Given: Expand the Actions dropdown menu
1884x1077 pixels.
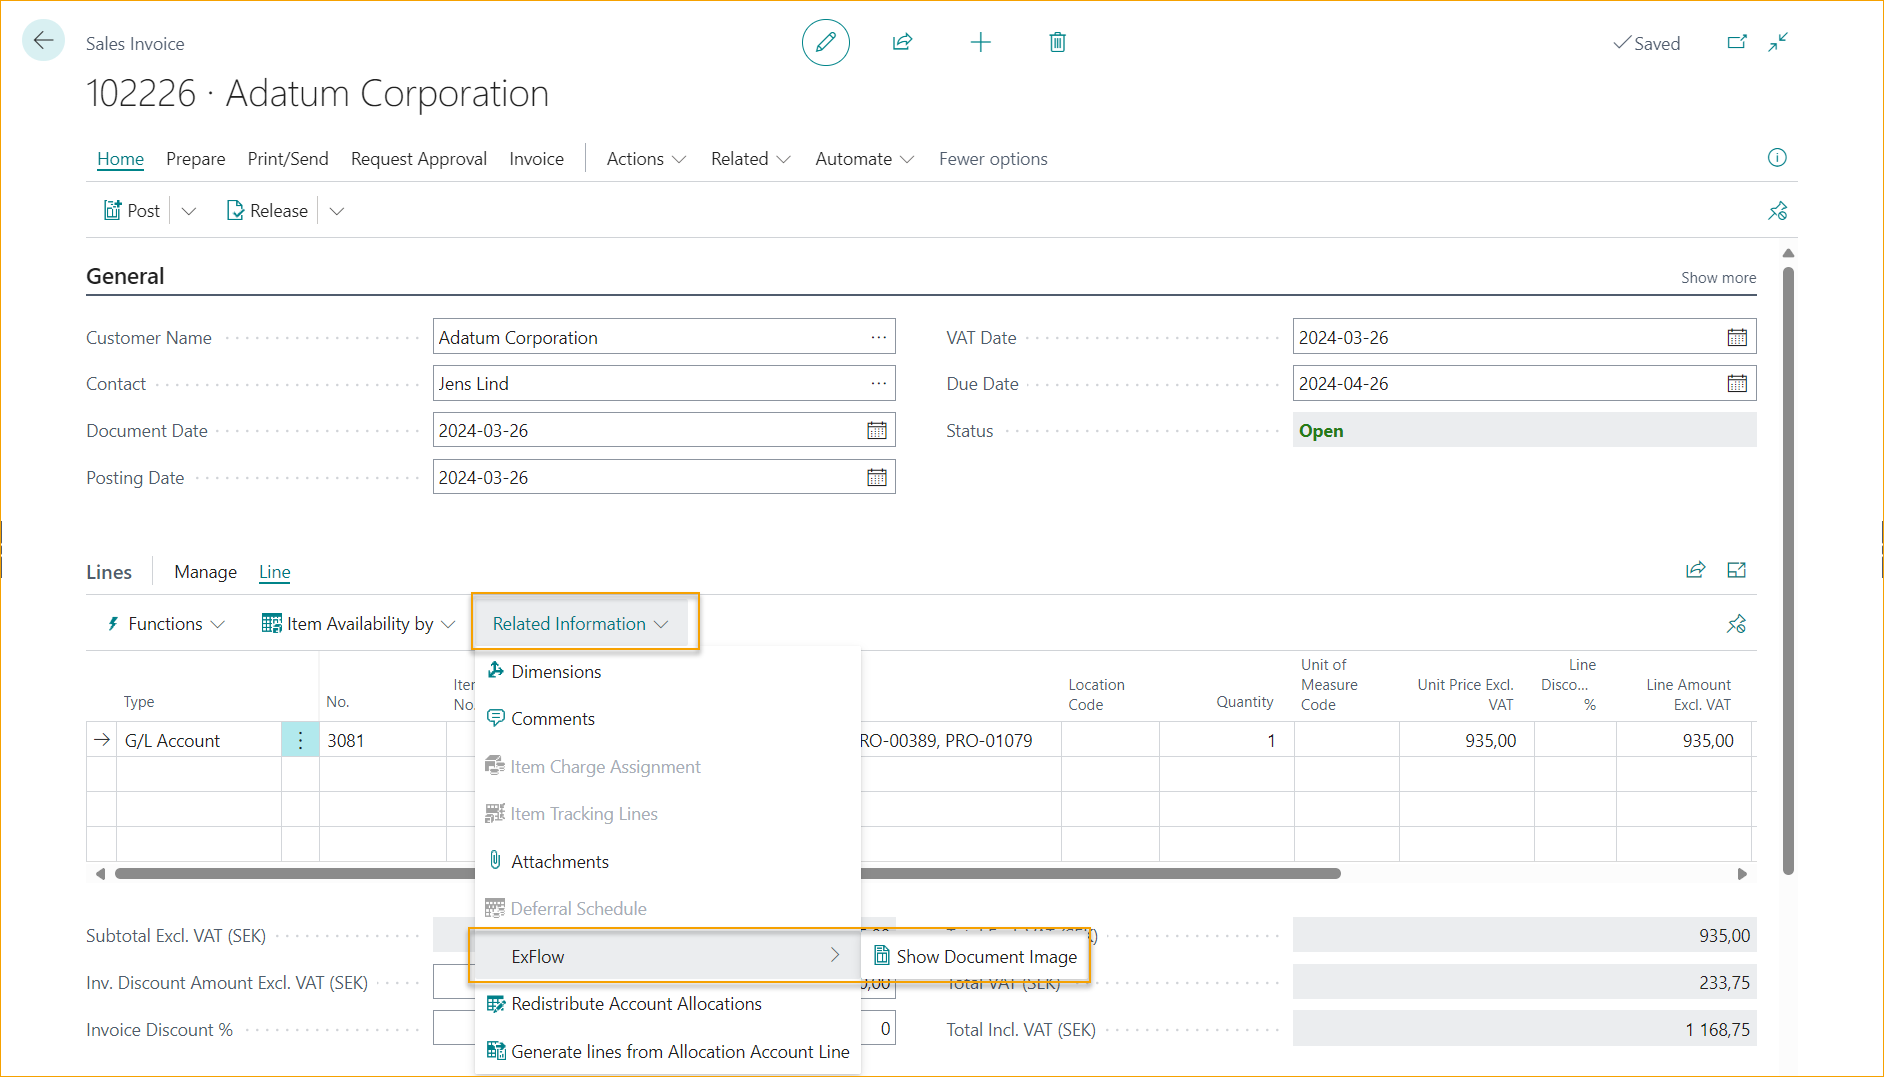Looking at the screenshot, I should pos(646,159).
